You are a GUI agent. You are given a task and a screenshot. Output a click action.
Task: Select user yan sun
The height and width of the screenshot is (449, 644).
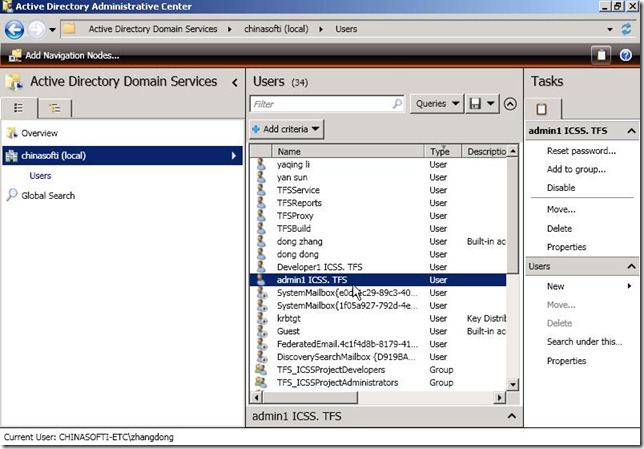click(378, 177)
